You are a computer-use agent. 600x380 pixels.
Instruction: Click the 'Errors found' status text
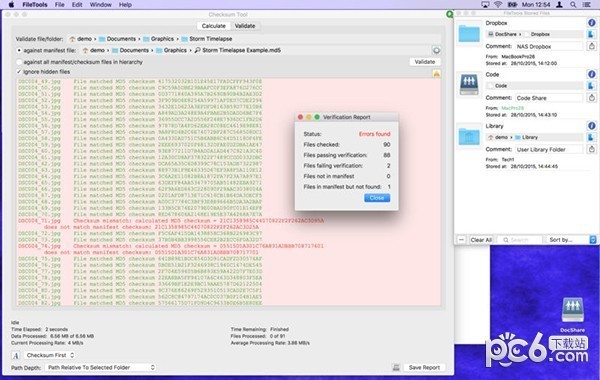[374, 134]
